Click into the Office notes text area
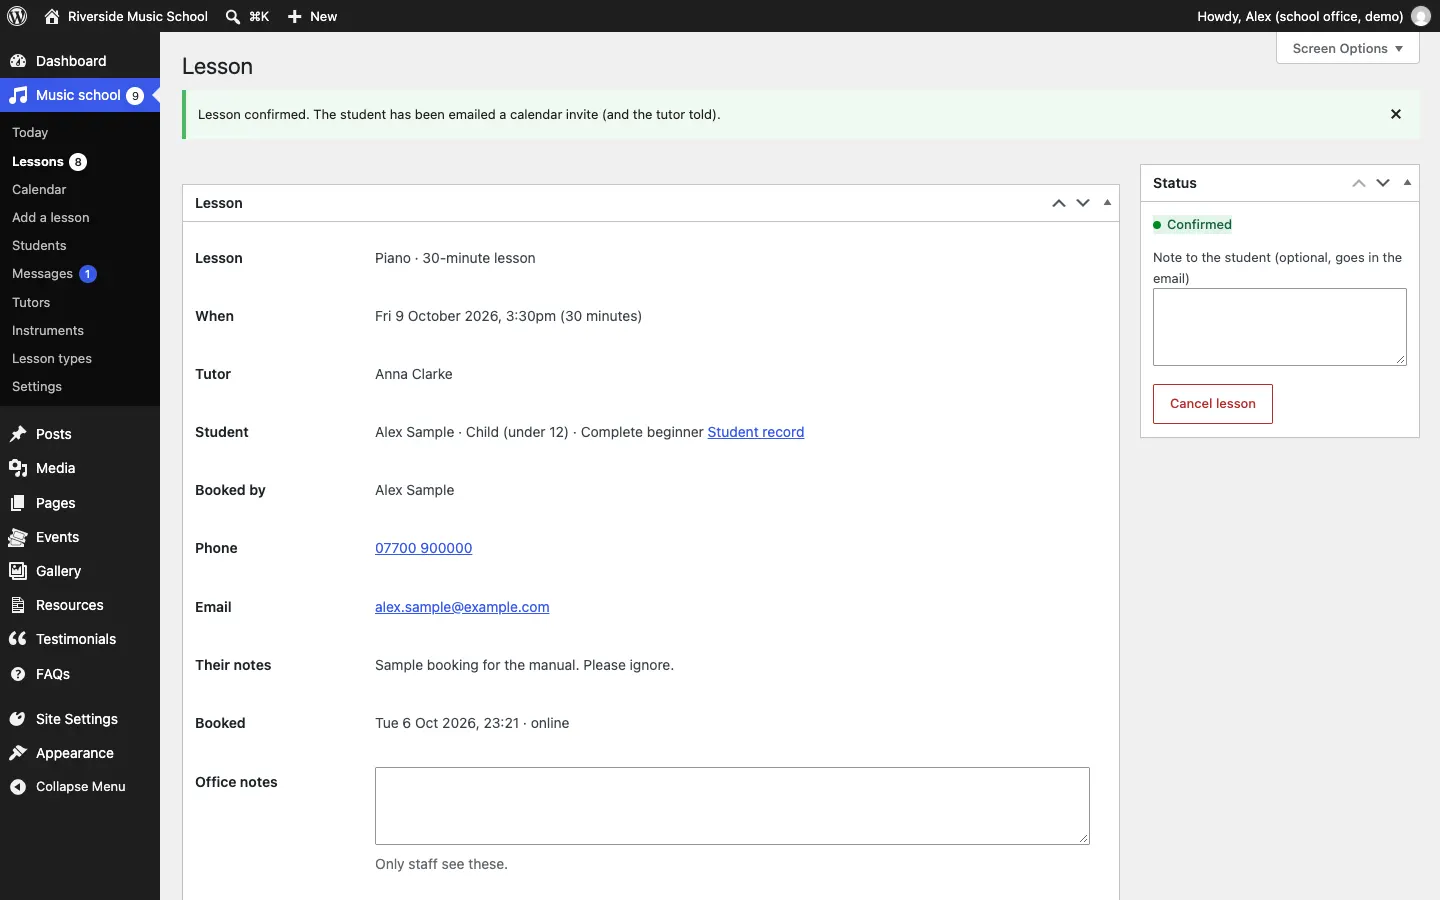The height and width of the screenshot is (900, 1440). point(733,806)
